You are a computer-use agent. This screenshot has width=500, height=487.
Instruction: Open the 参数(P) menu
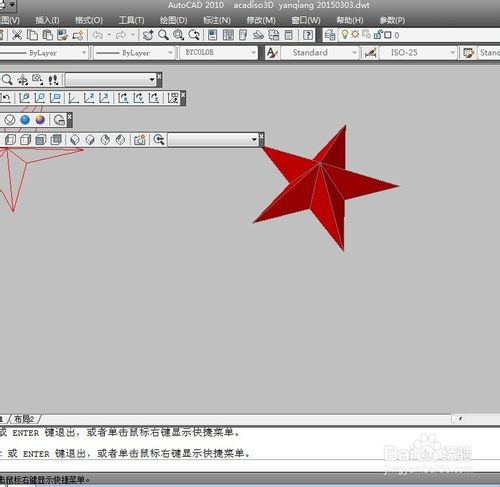(x=392, y=20)
